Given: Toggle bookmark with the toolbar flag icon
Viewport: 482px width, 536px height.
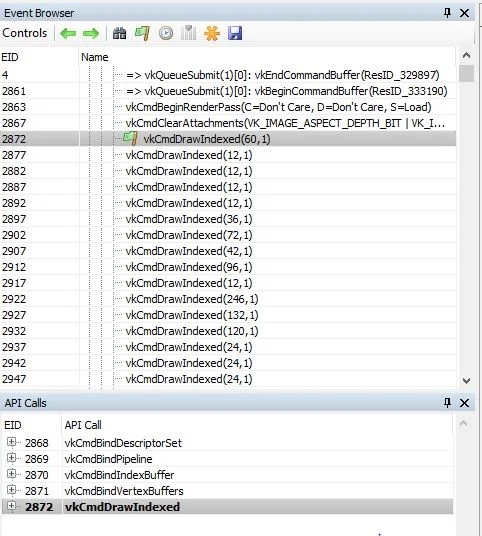Looking at the screenshot, I should tap(142, 34).
